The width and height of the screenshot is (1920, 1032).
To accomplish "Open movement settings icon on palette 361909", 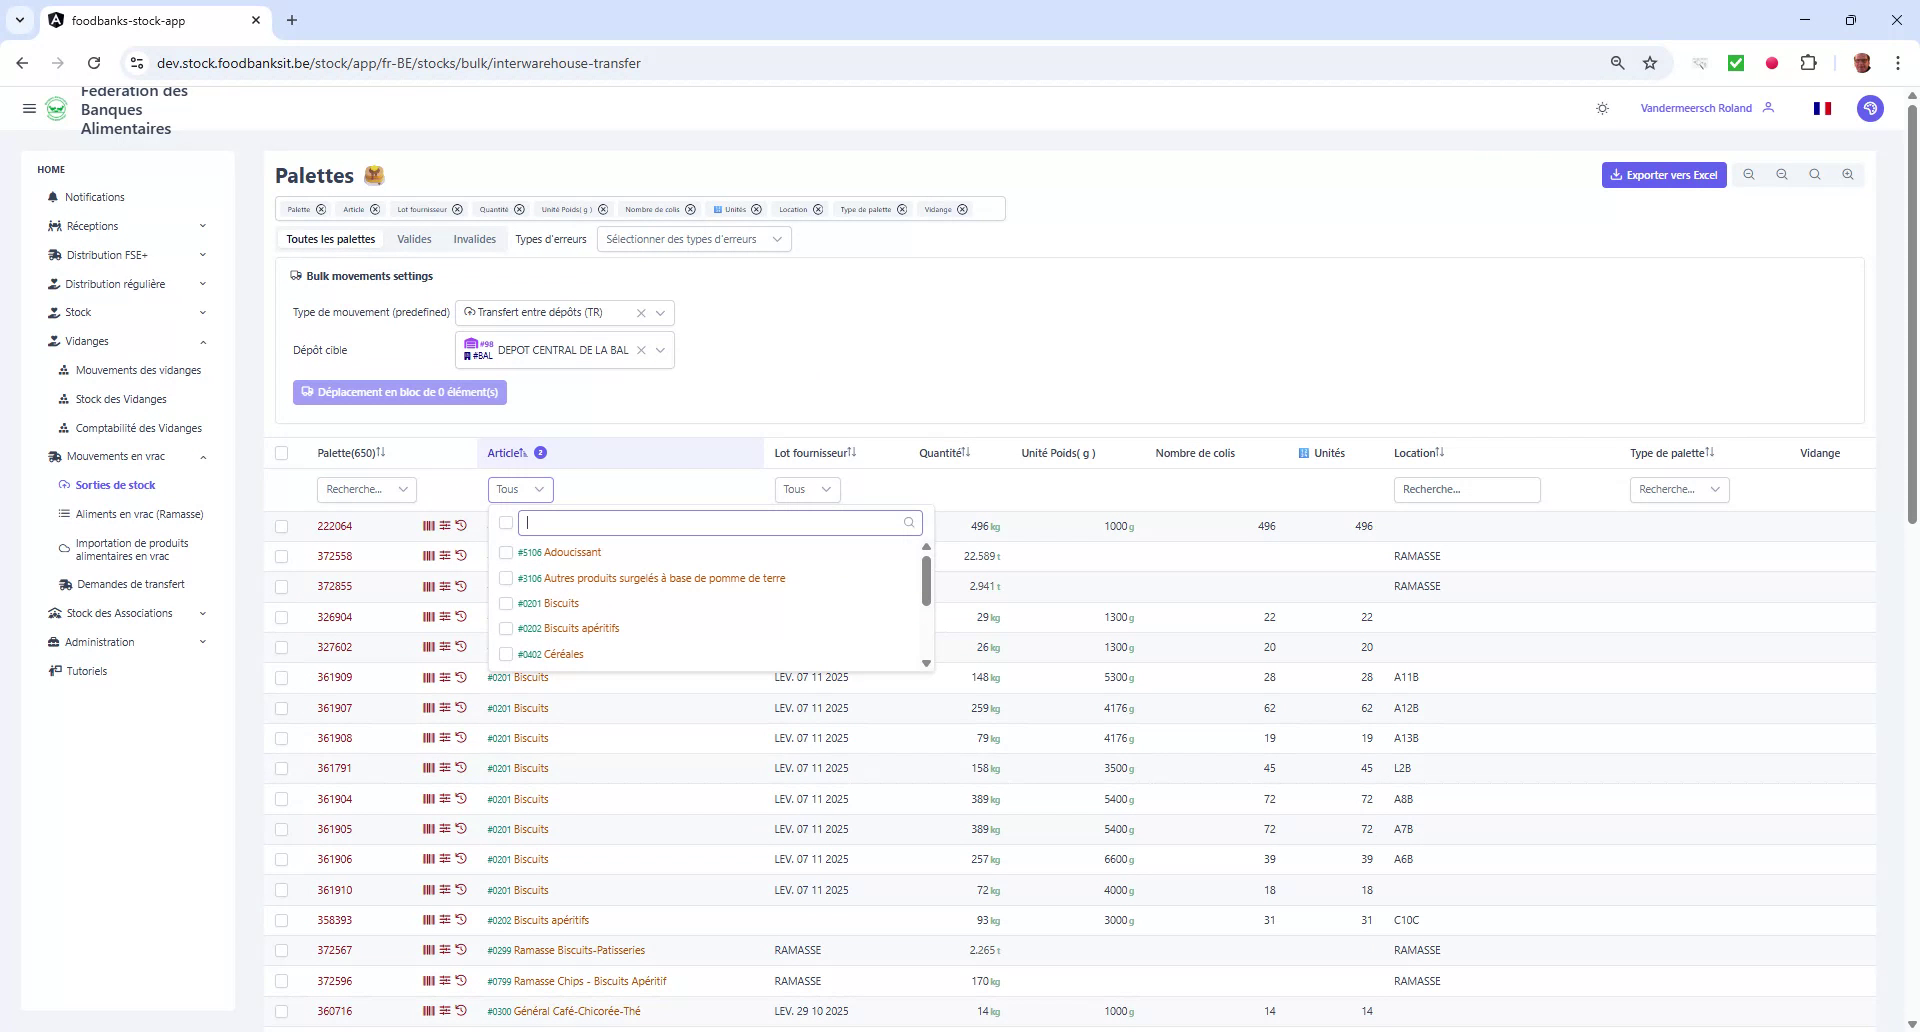I will [444, 677].
